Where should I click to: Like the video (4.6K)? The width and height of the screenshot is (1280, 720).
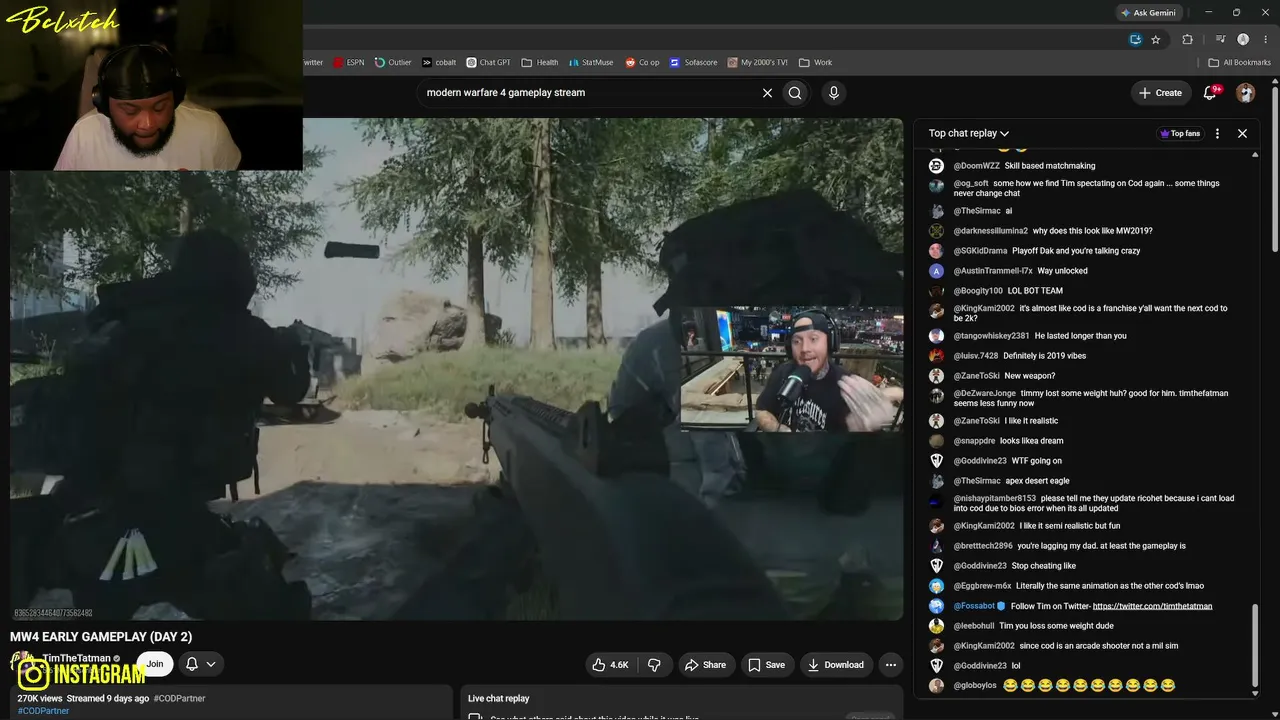coord(611,665)
